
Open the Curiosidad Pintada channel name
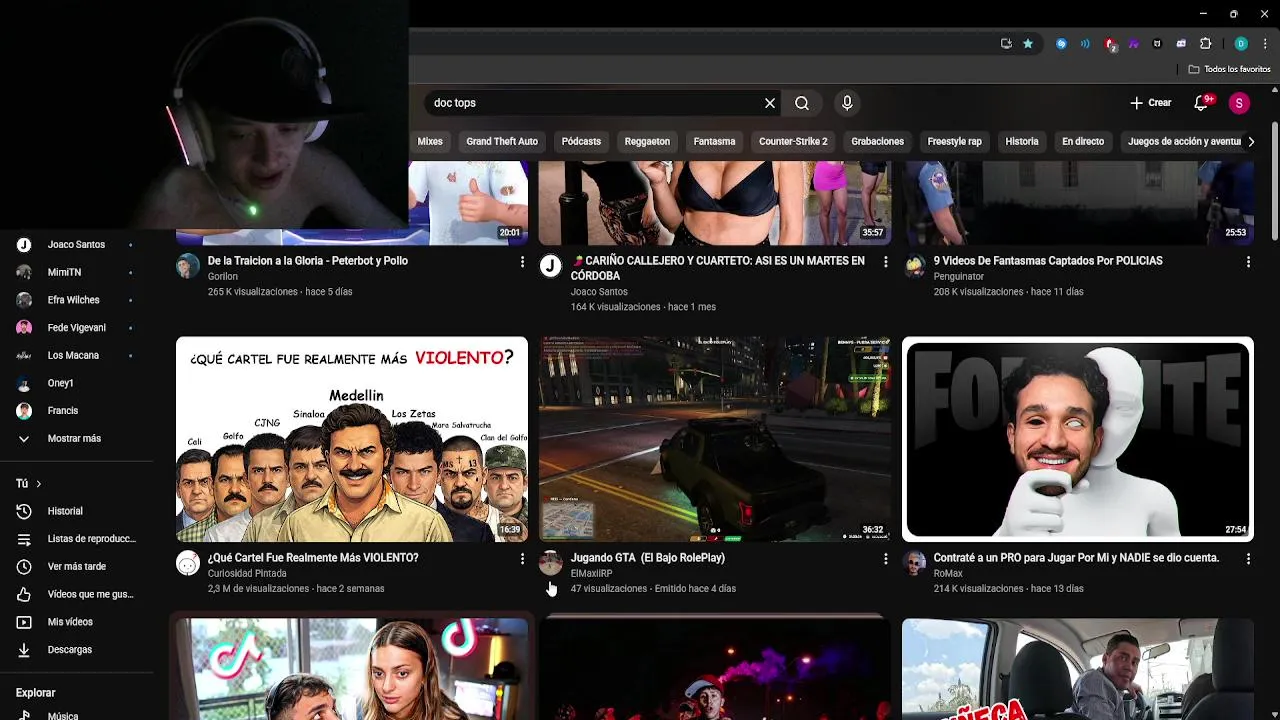coord(247,574)
